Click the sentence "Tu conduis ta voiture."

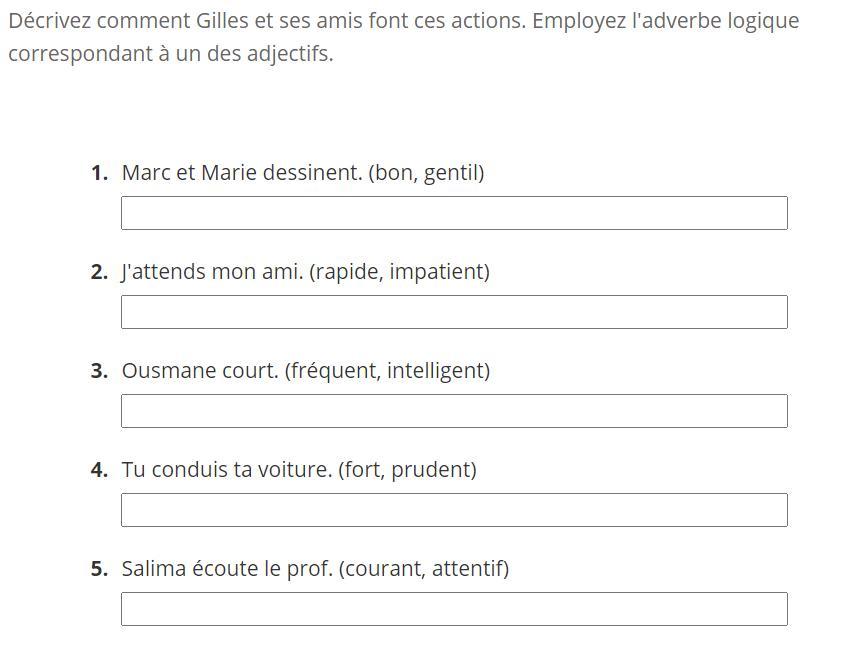pos(226,470)
